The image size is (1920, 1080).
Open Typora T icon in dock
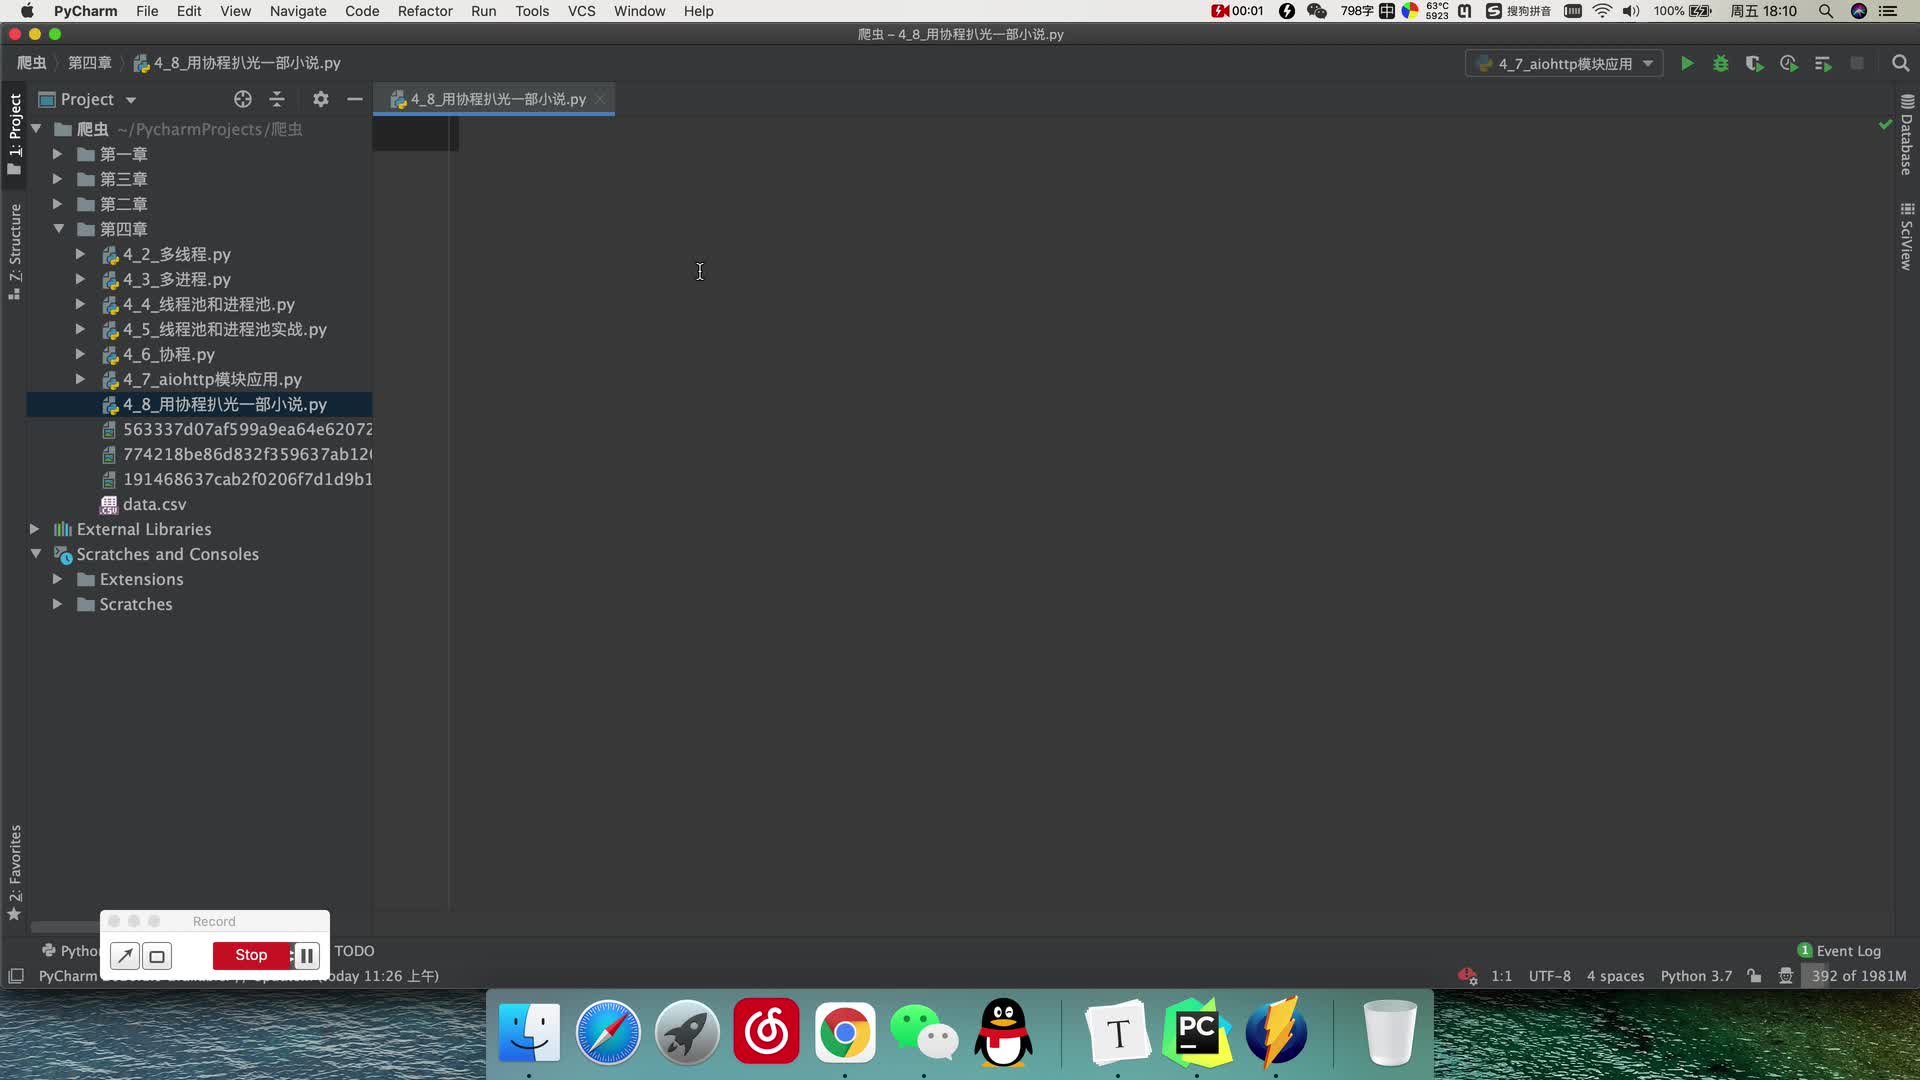pos(1118,1032)
